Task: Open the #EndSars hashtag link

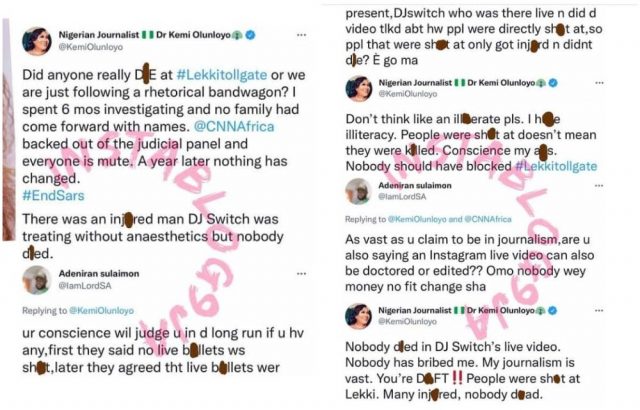Action: pyautogui.click(x=53, y=195)
